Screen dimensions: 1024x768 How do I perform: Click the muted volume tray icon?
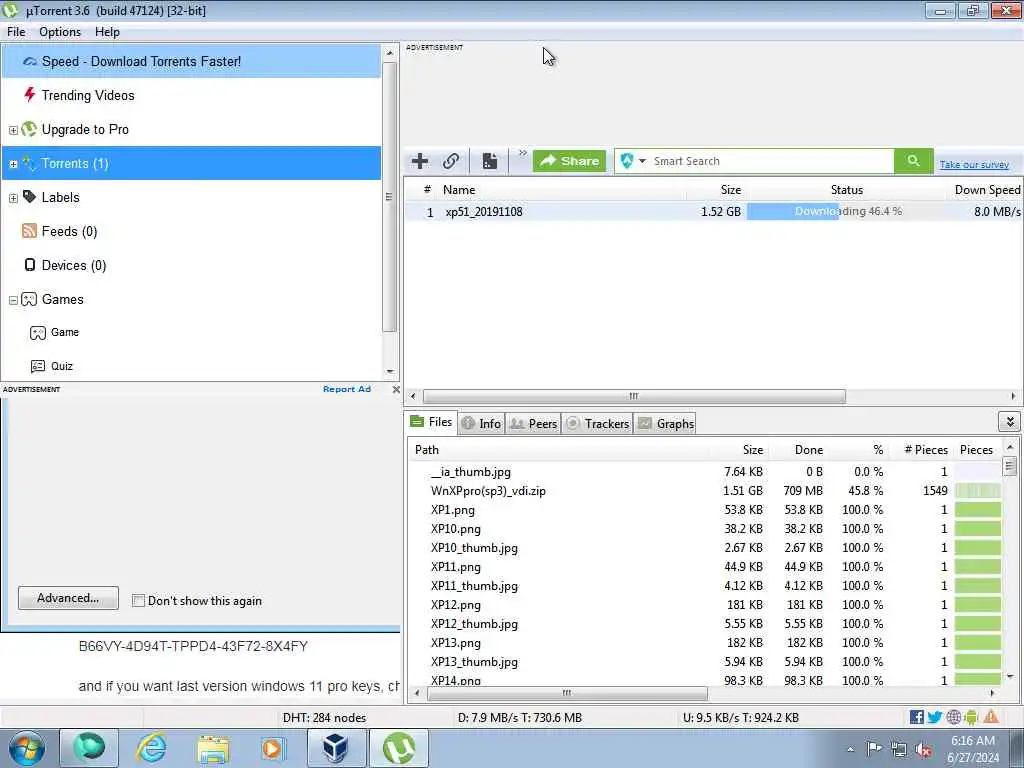point(923,750)
